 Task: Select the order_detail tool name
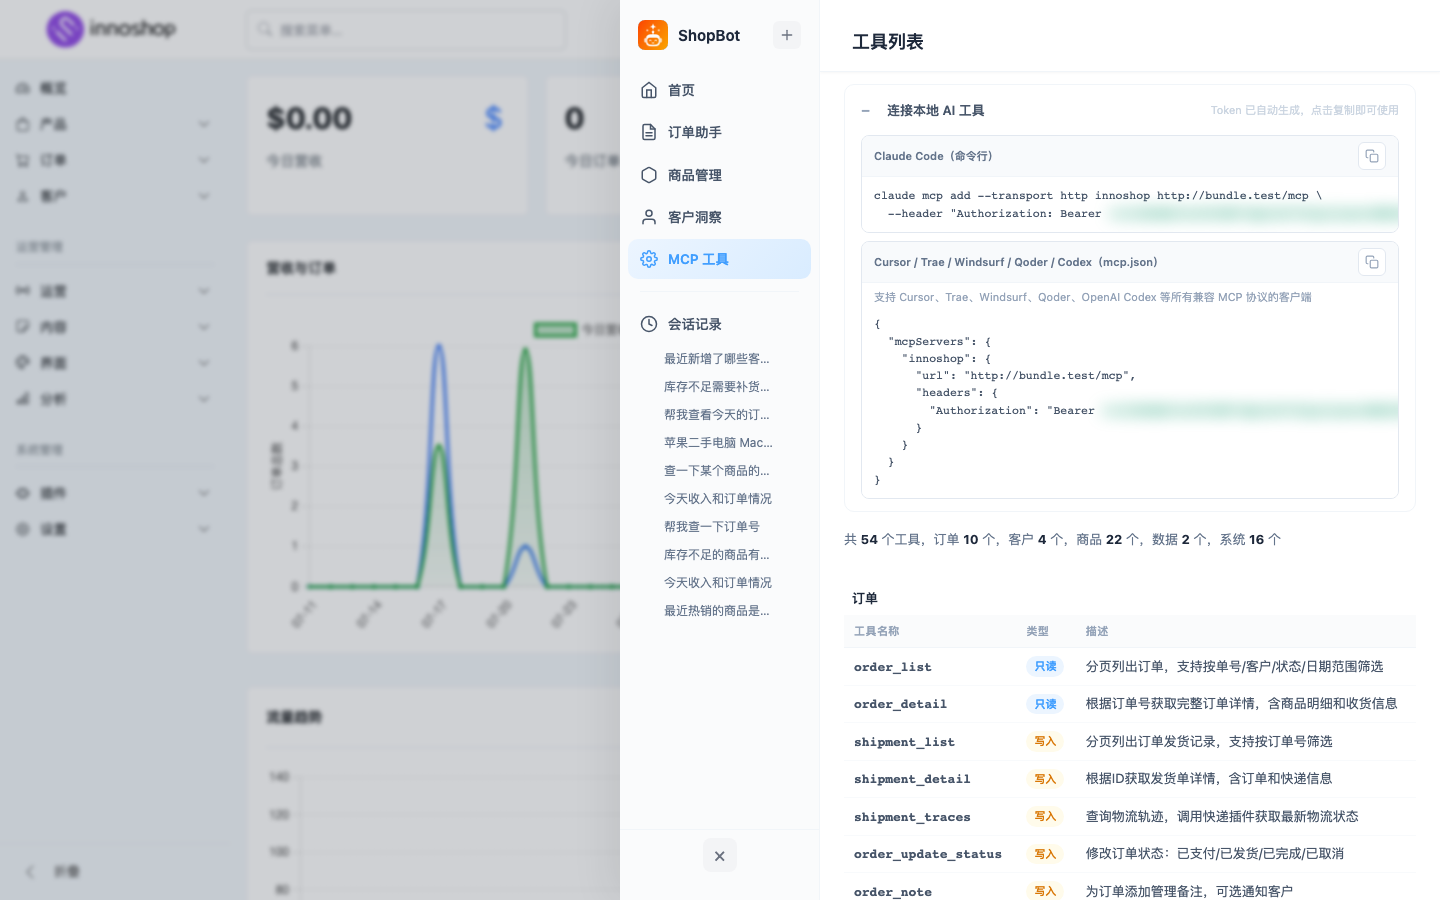[901, 704]
